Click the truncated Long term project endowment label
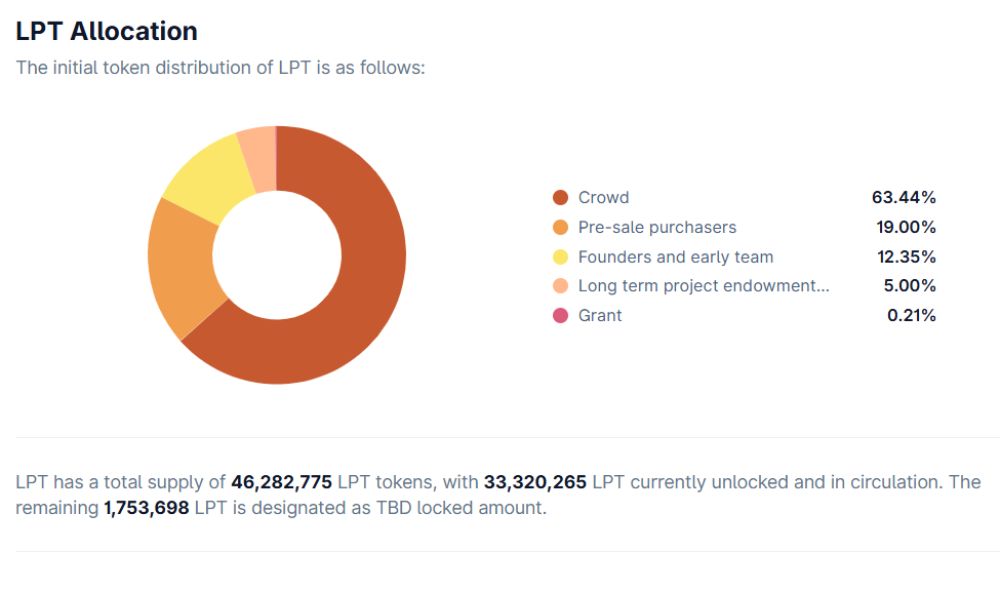The image size is (1000, 600). pyautogui.click(x=703, y=286)
